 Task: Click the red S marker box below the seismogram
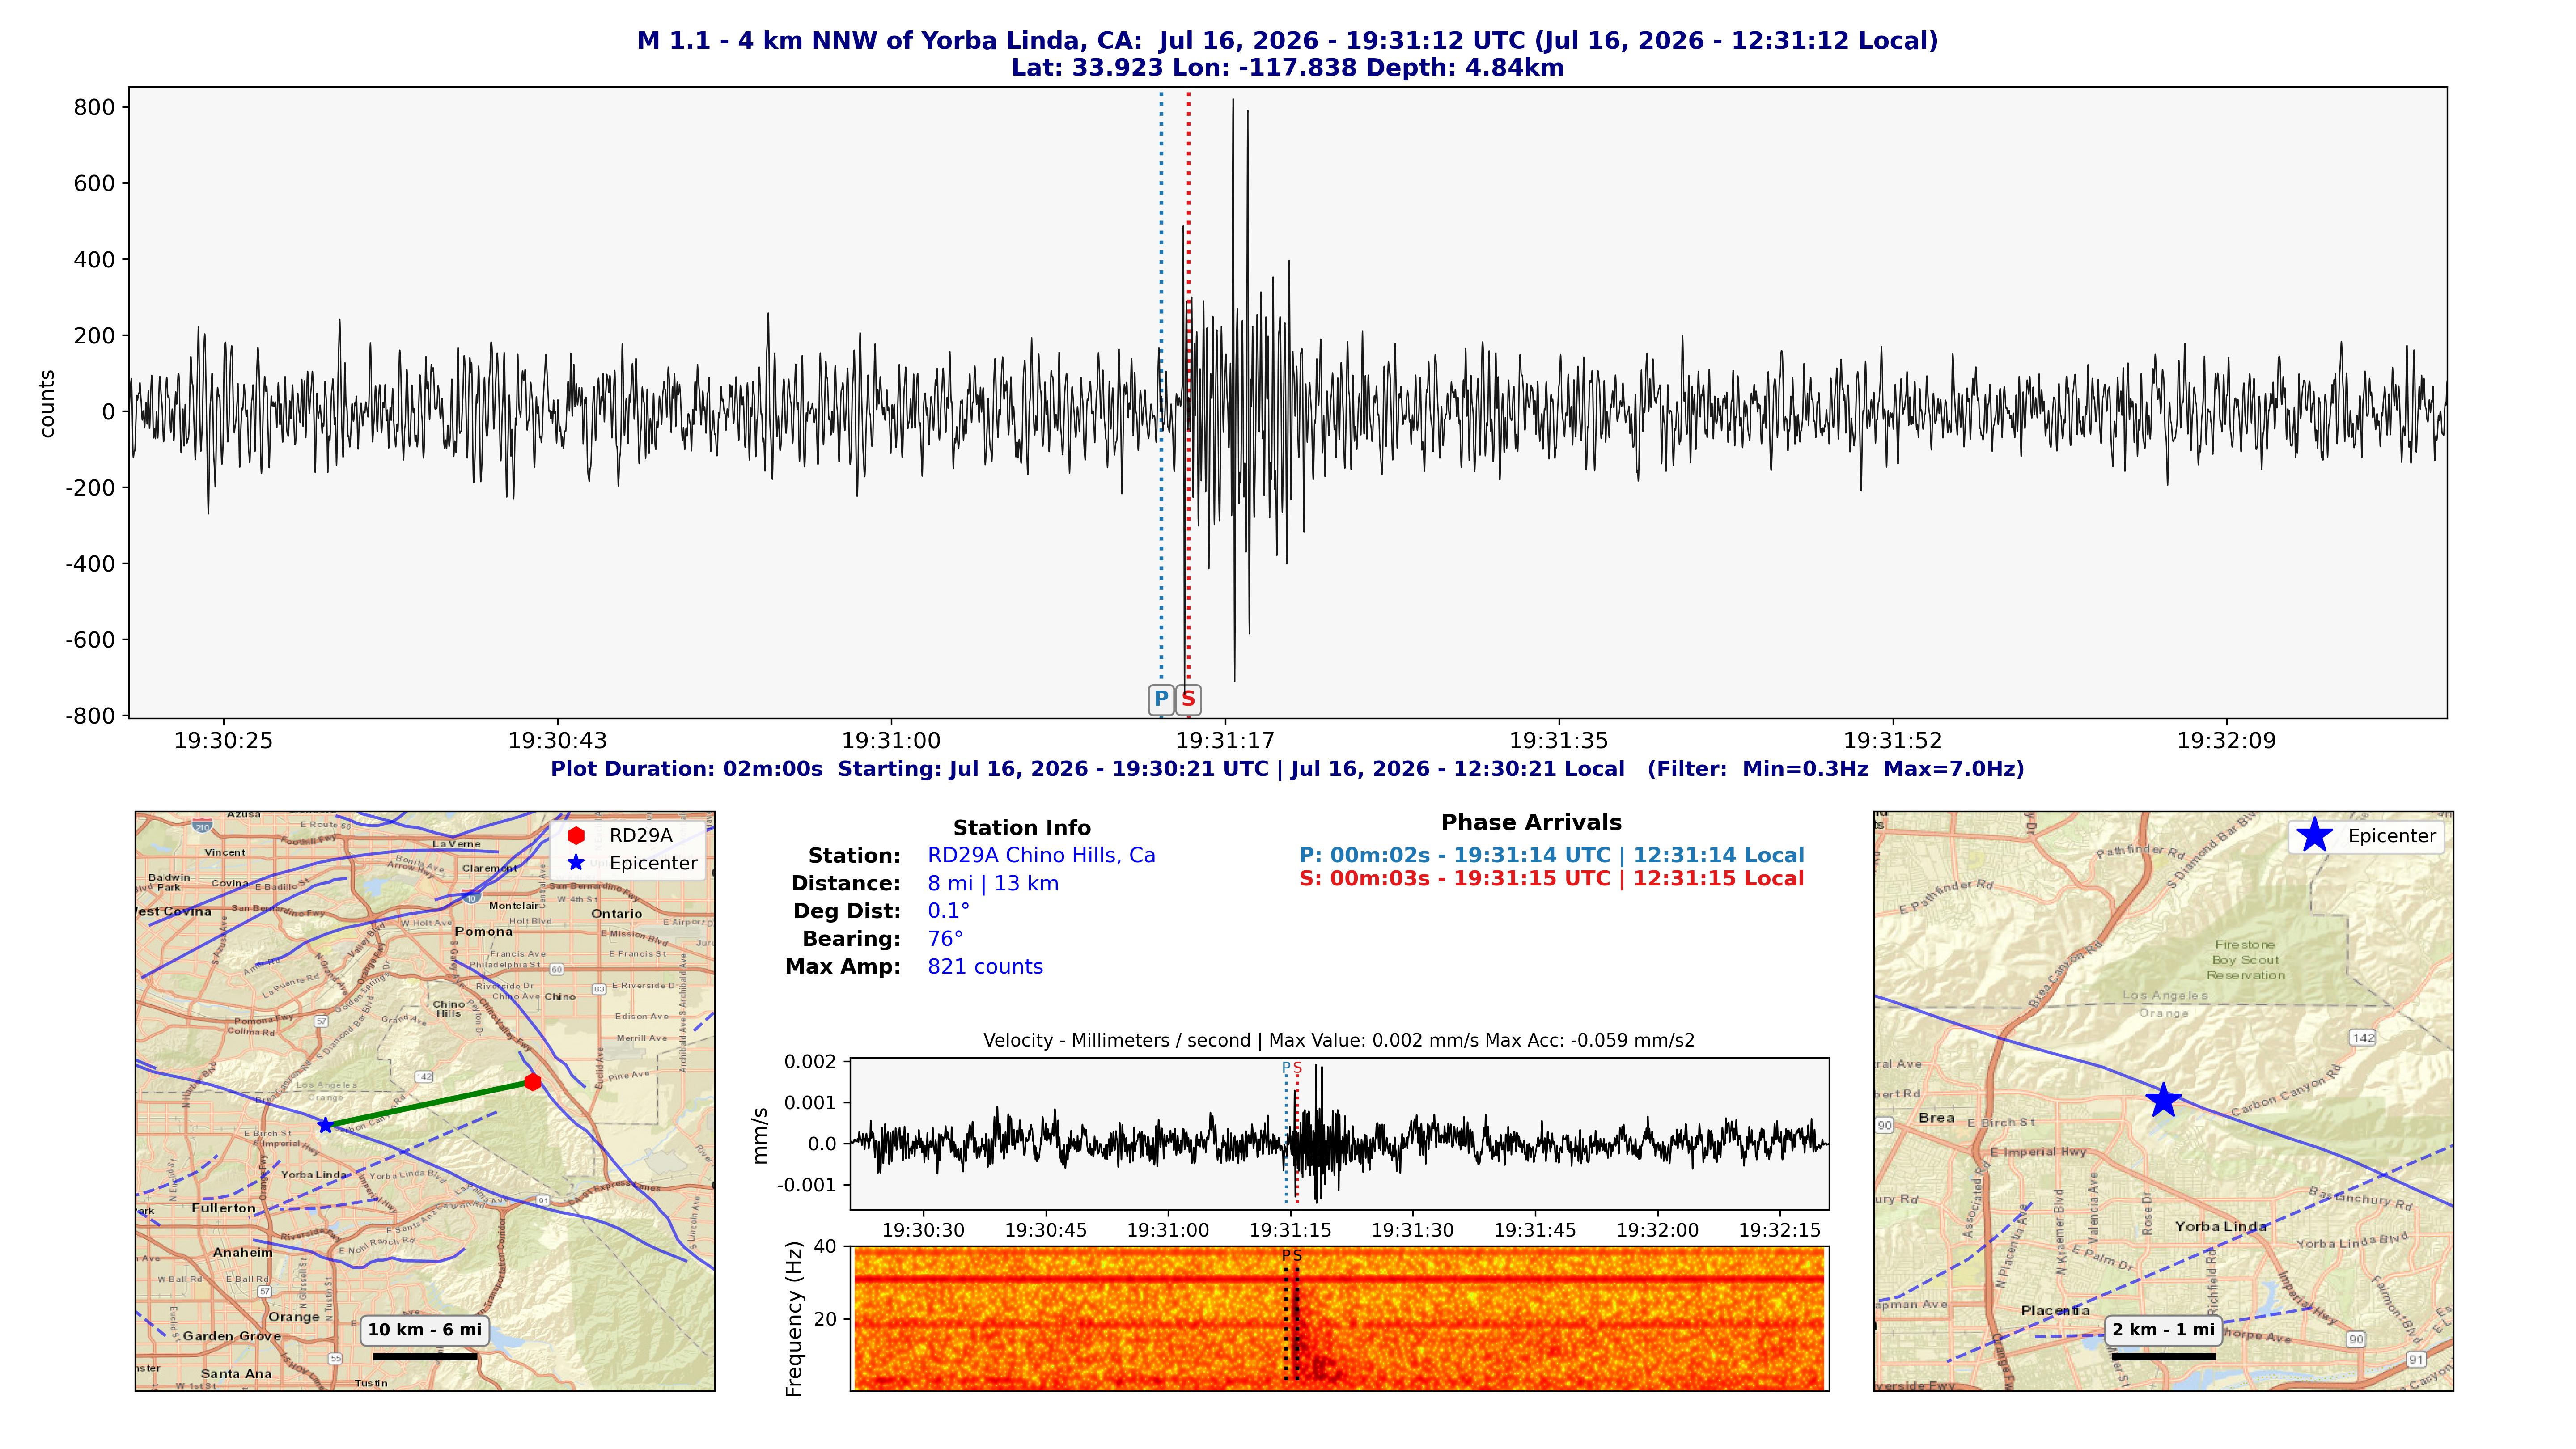1188,699
